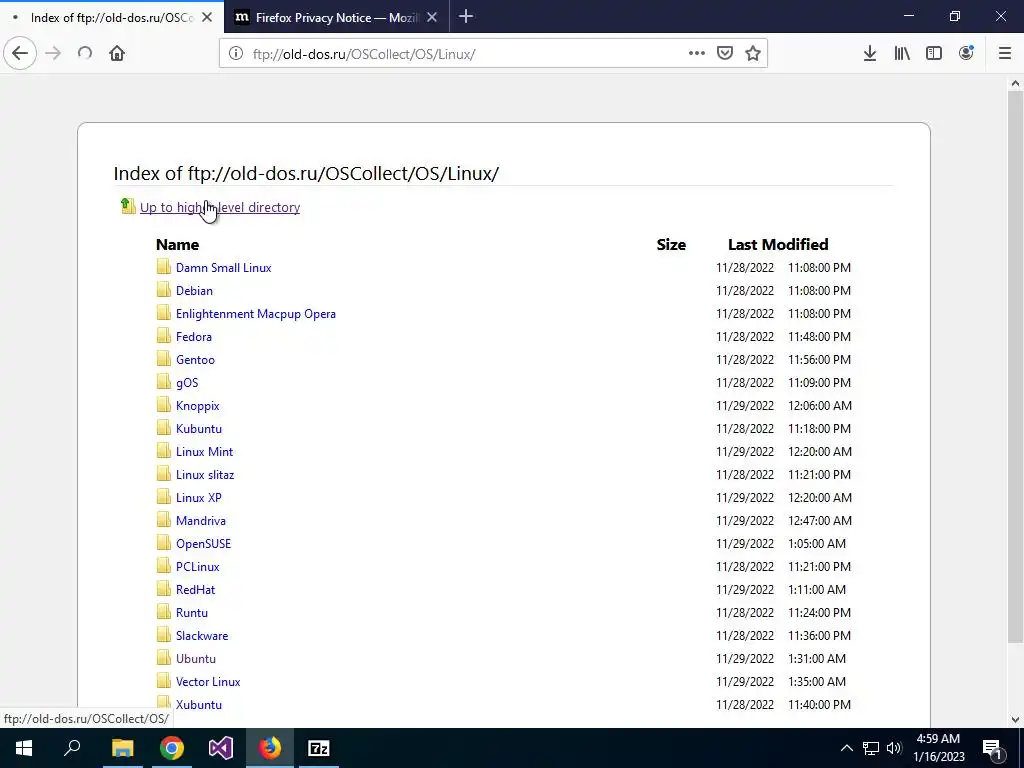Show hidden system tray icons
Screen dimensions: 1024x768
click(846, 748)
